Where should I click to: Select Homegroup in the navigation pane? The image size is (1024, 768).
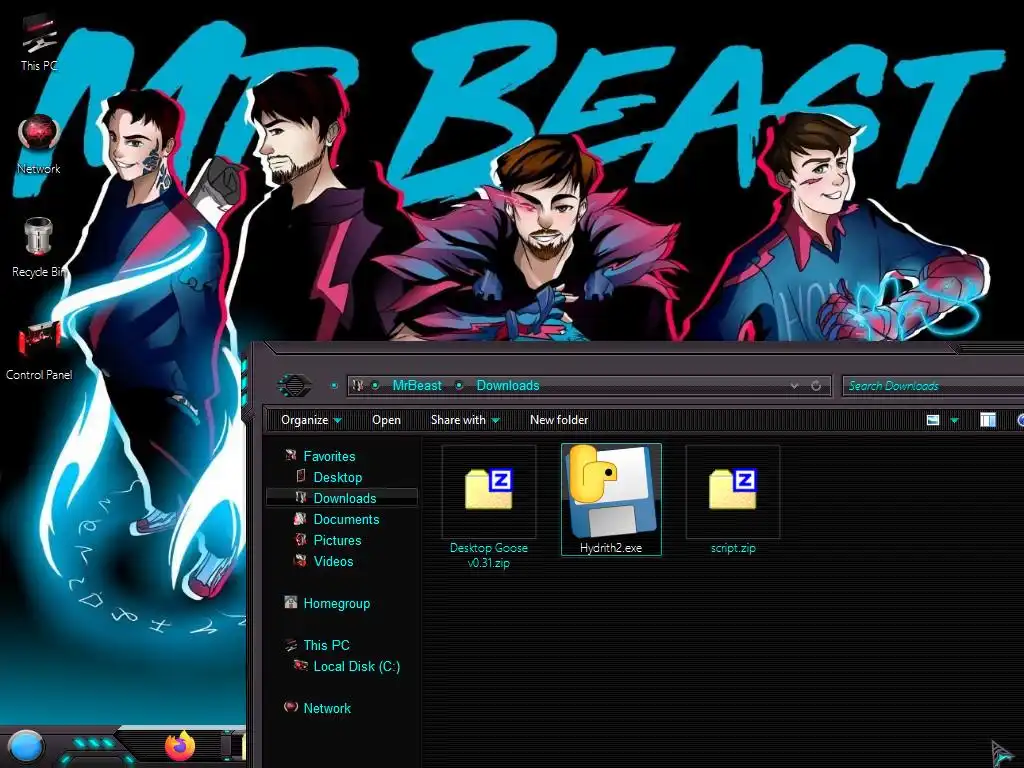(x=336, y=603)
